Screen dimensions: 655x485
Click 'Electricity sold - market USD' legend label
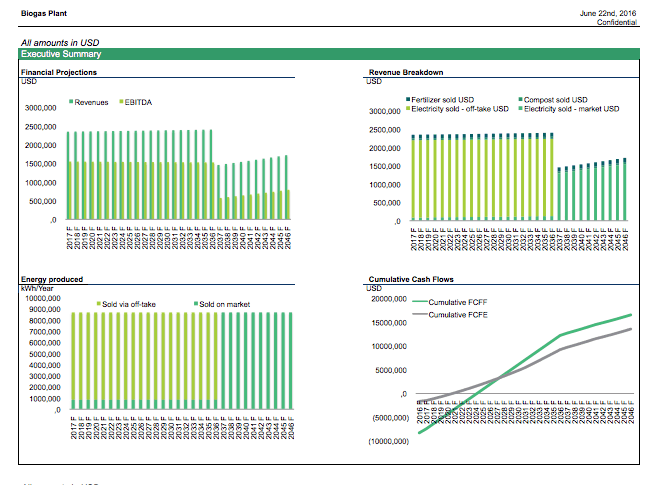click(571, 109)
